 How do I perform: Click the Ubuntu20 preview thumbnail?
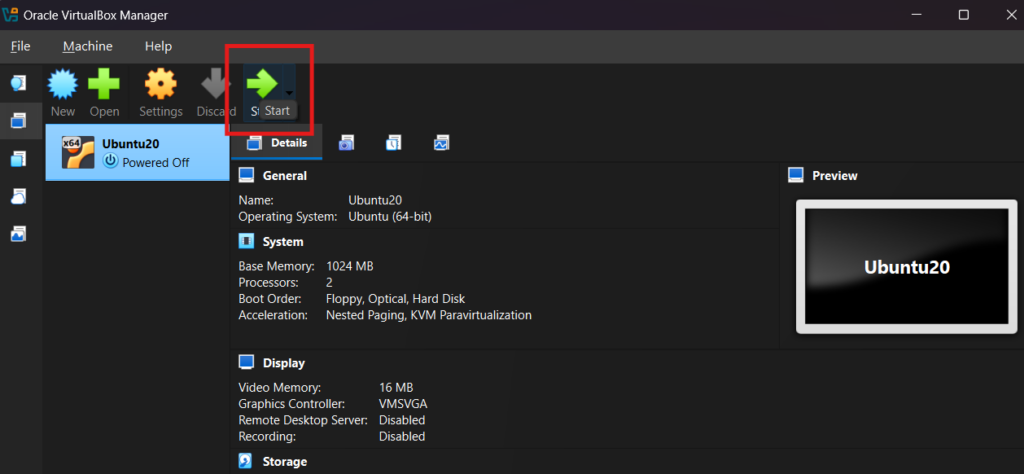pyautogui.click(x=906, y=267)
